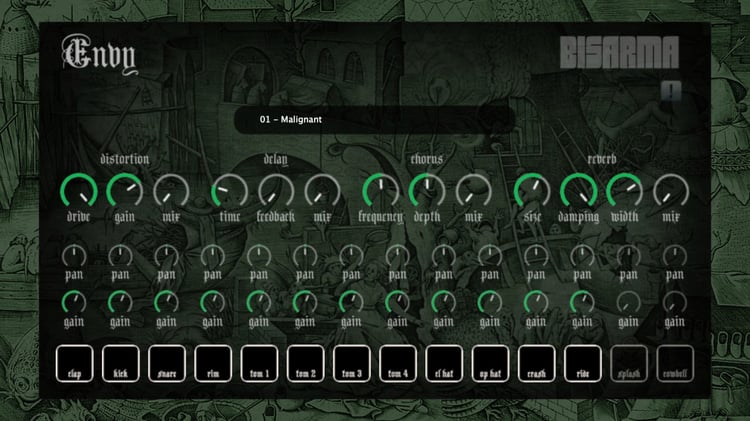Trigger the dimmed splash pad
This screenshot has width=750, height=421.
click(x=629, y=364)
